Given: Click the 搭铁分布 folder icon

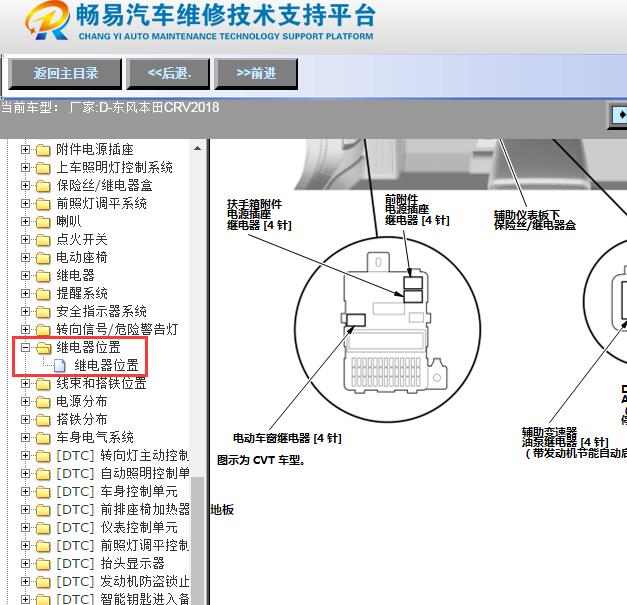Looking at the screenshot, I should pyautogui.click(x=43, y=420).
